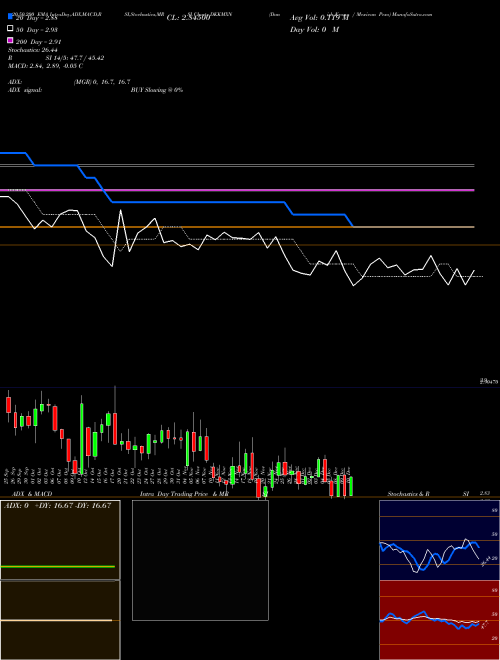Click the '20 Day = 2.88' legend text

(x=36, y=18)
